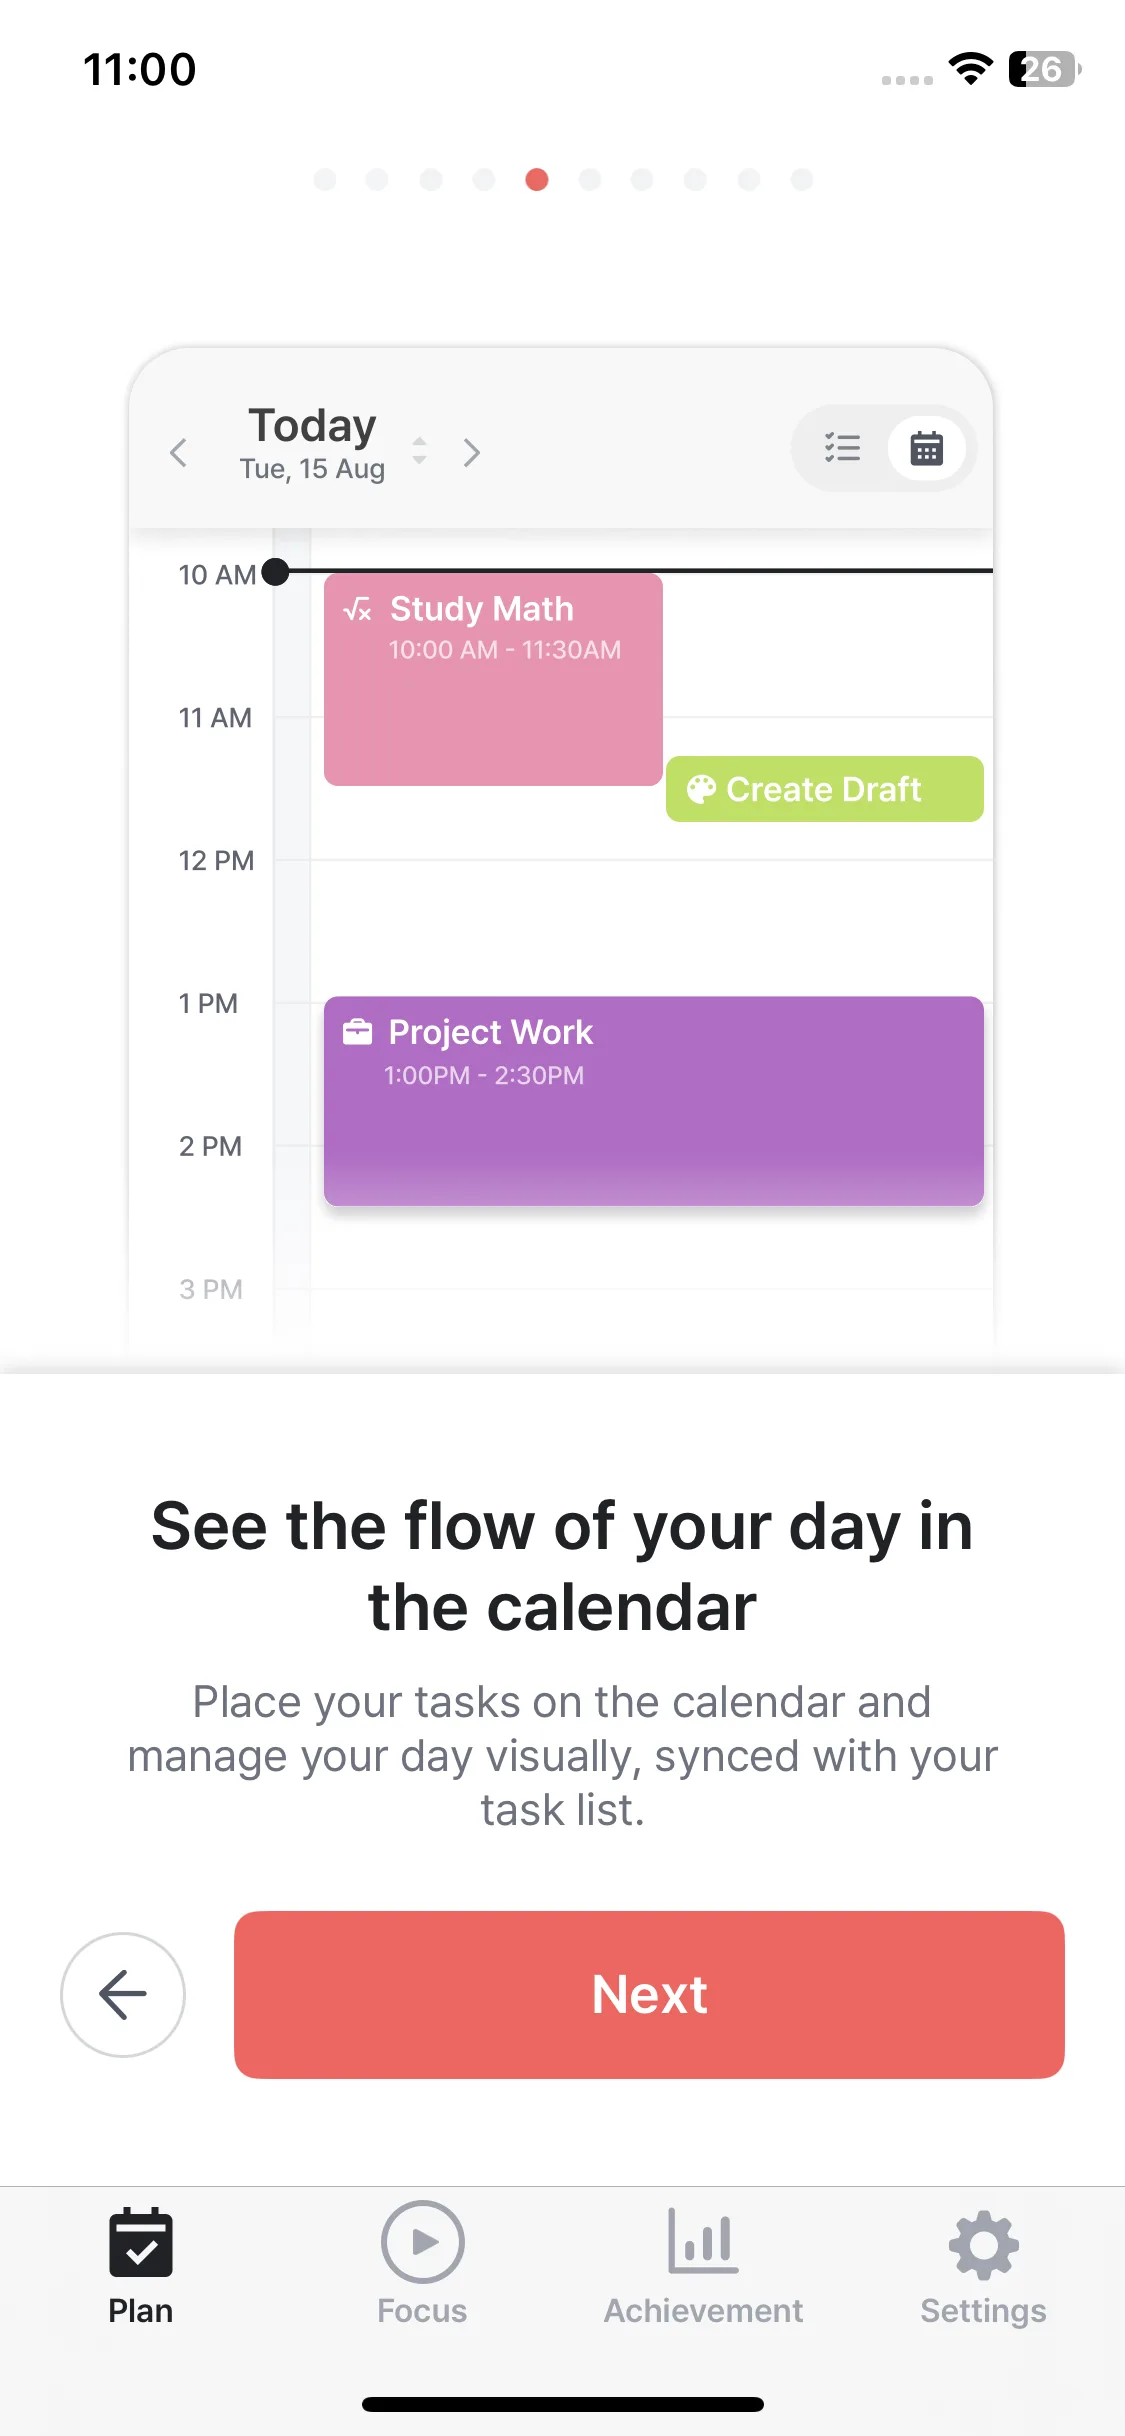Open the Focus tab
The image size is (1125, 2436).
click(x=422, y=2266)
